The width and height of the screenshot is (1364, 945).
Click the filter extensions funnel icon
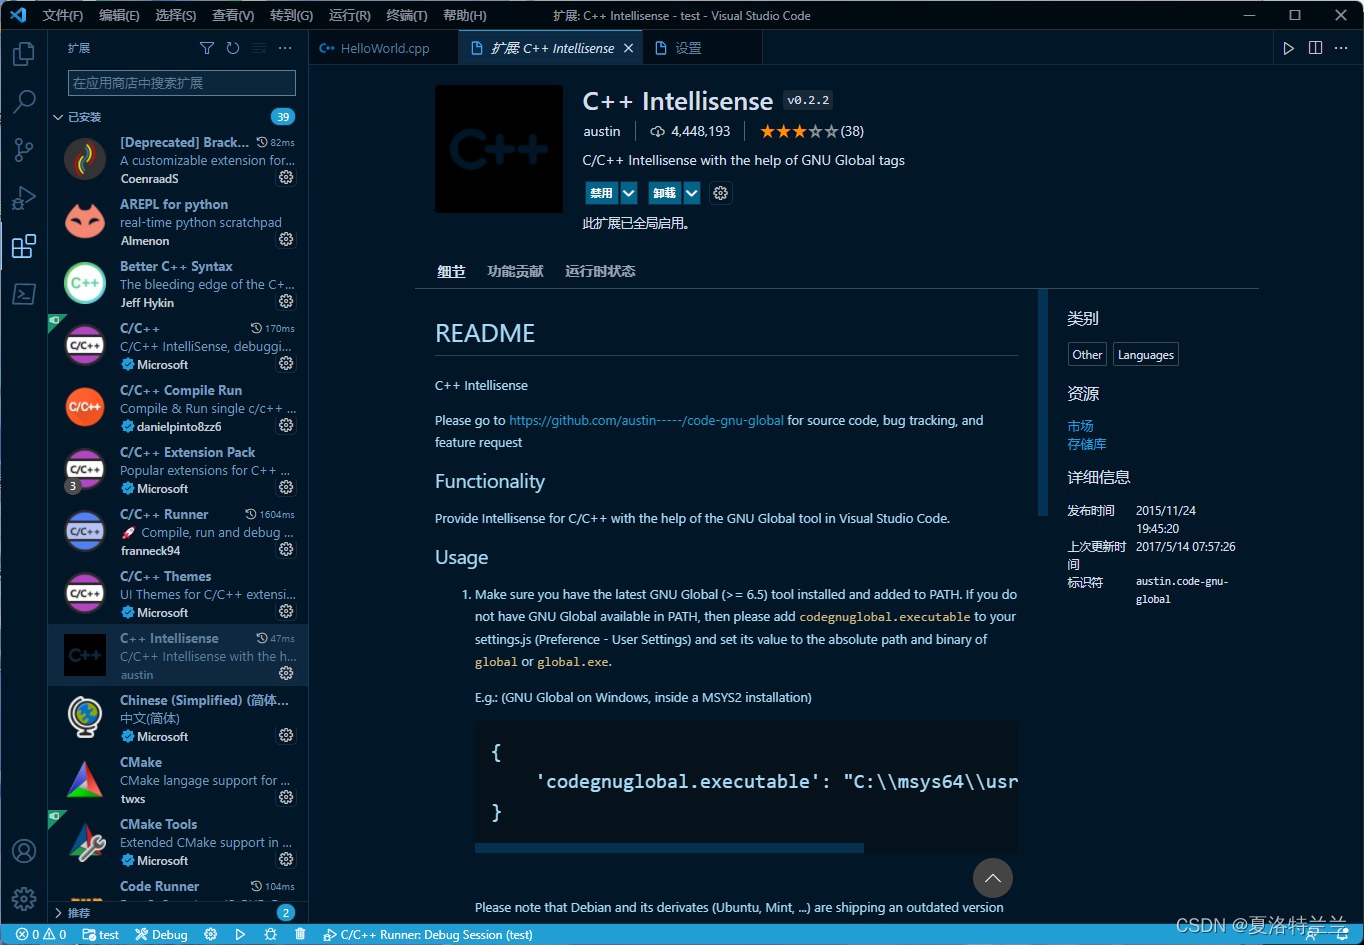pyautogui.click(x=207, y=48)
